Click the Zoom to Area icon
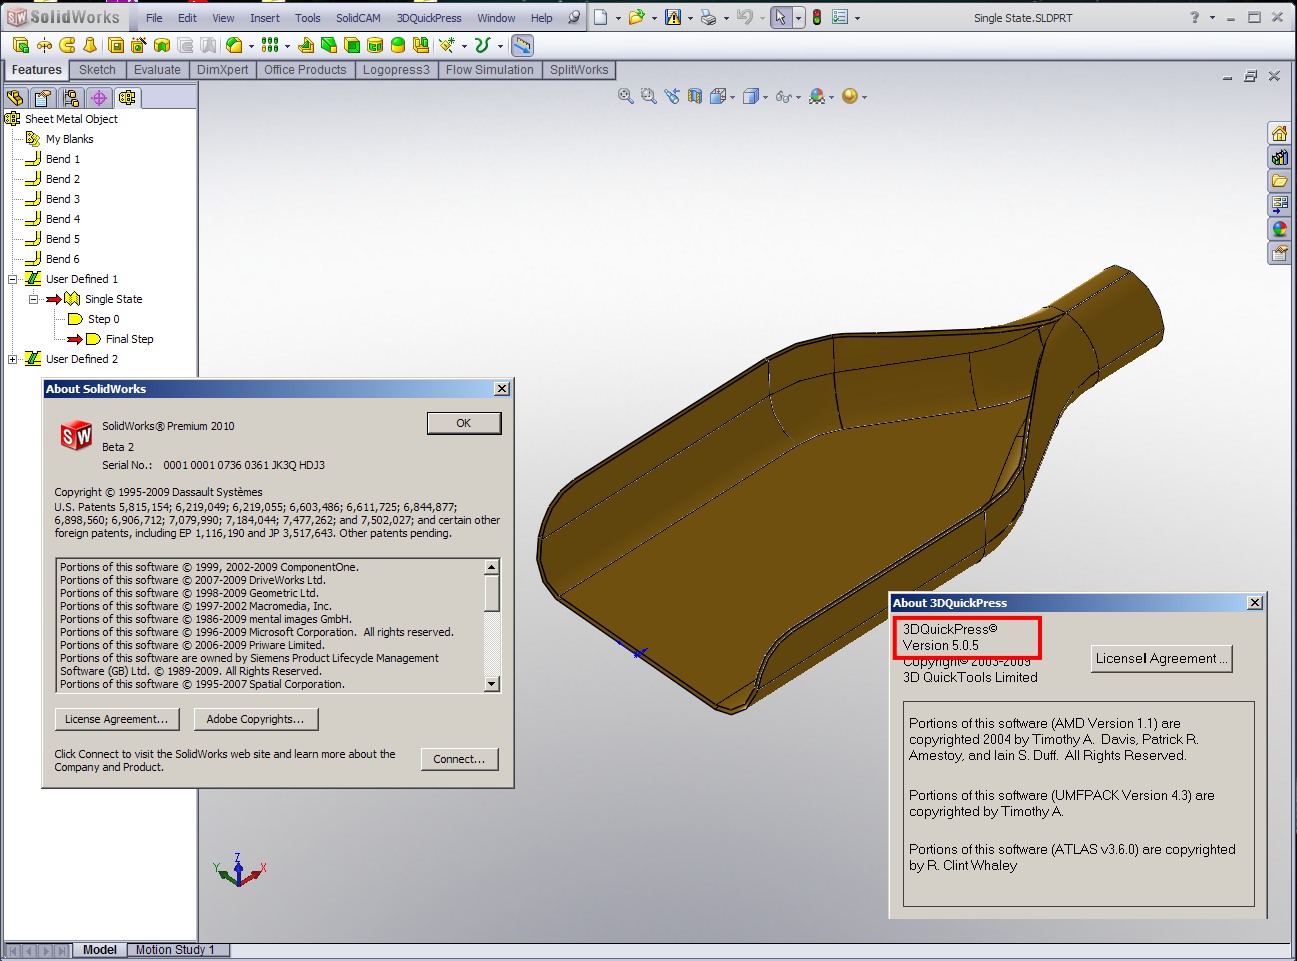 click(649, 96)
